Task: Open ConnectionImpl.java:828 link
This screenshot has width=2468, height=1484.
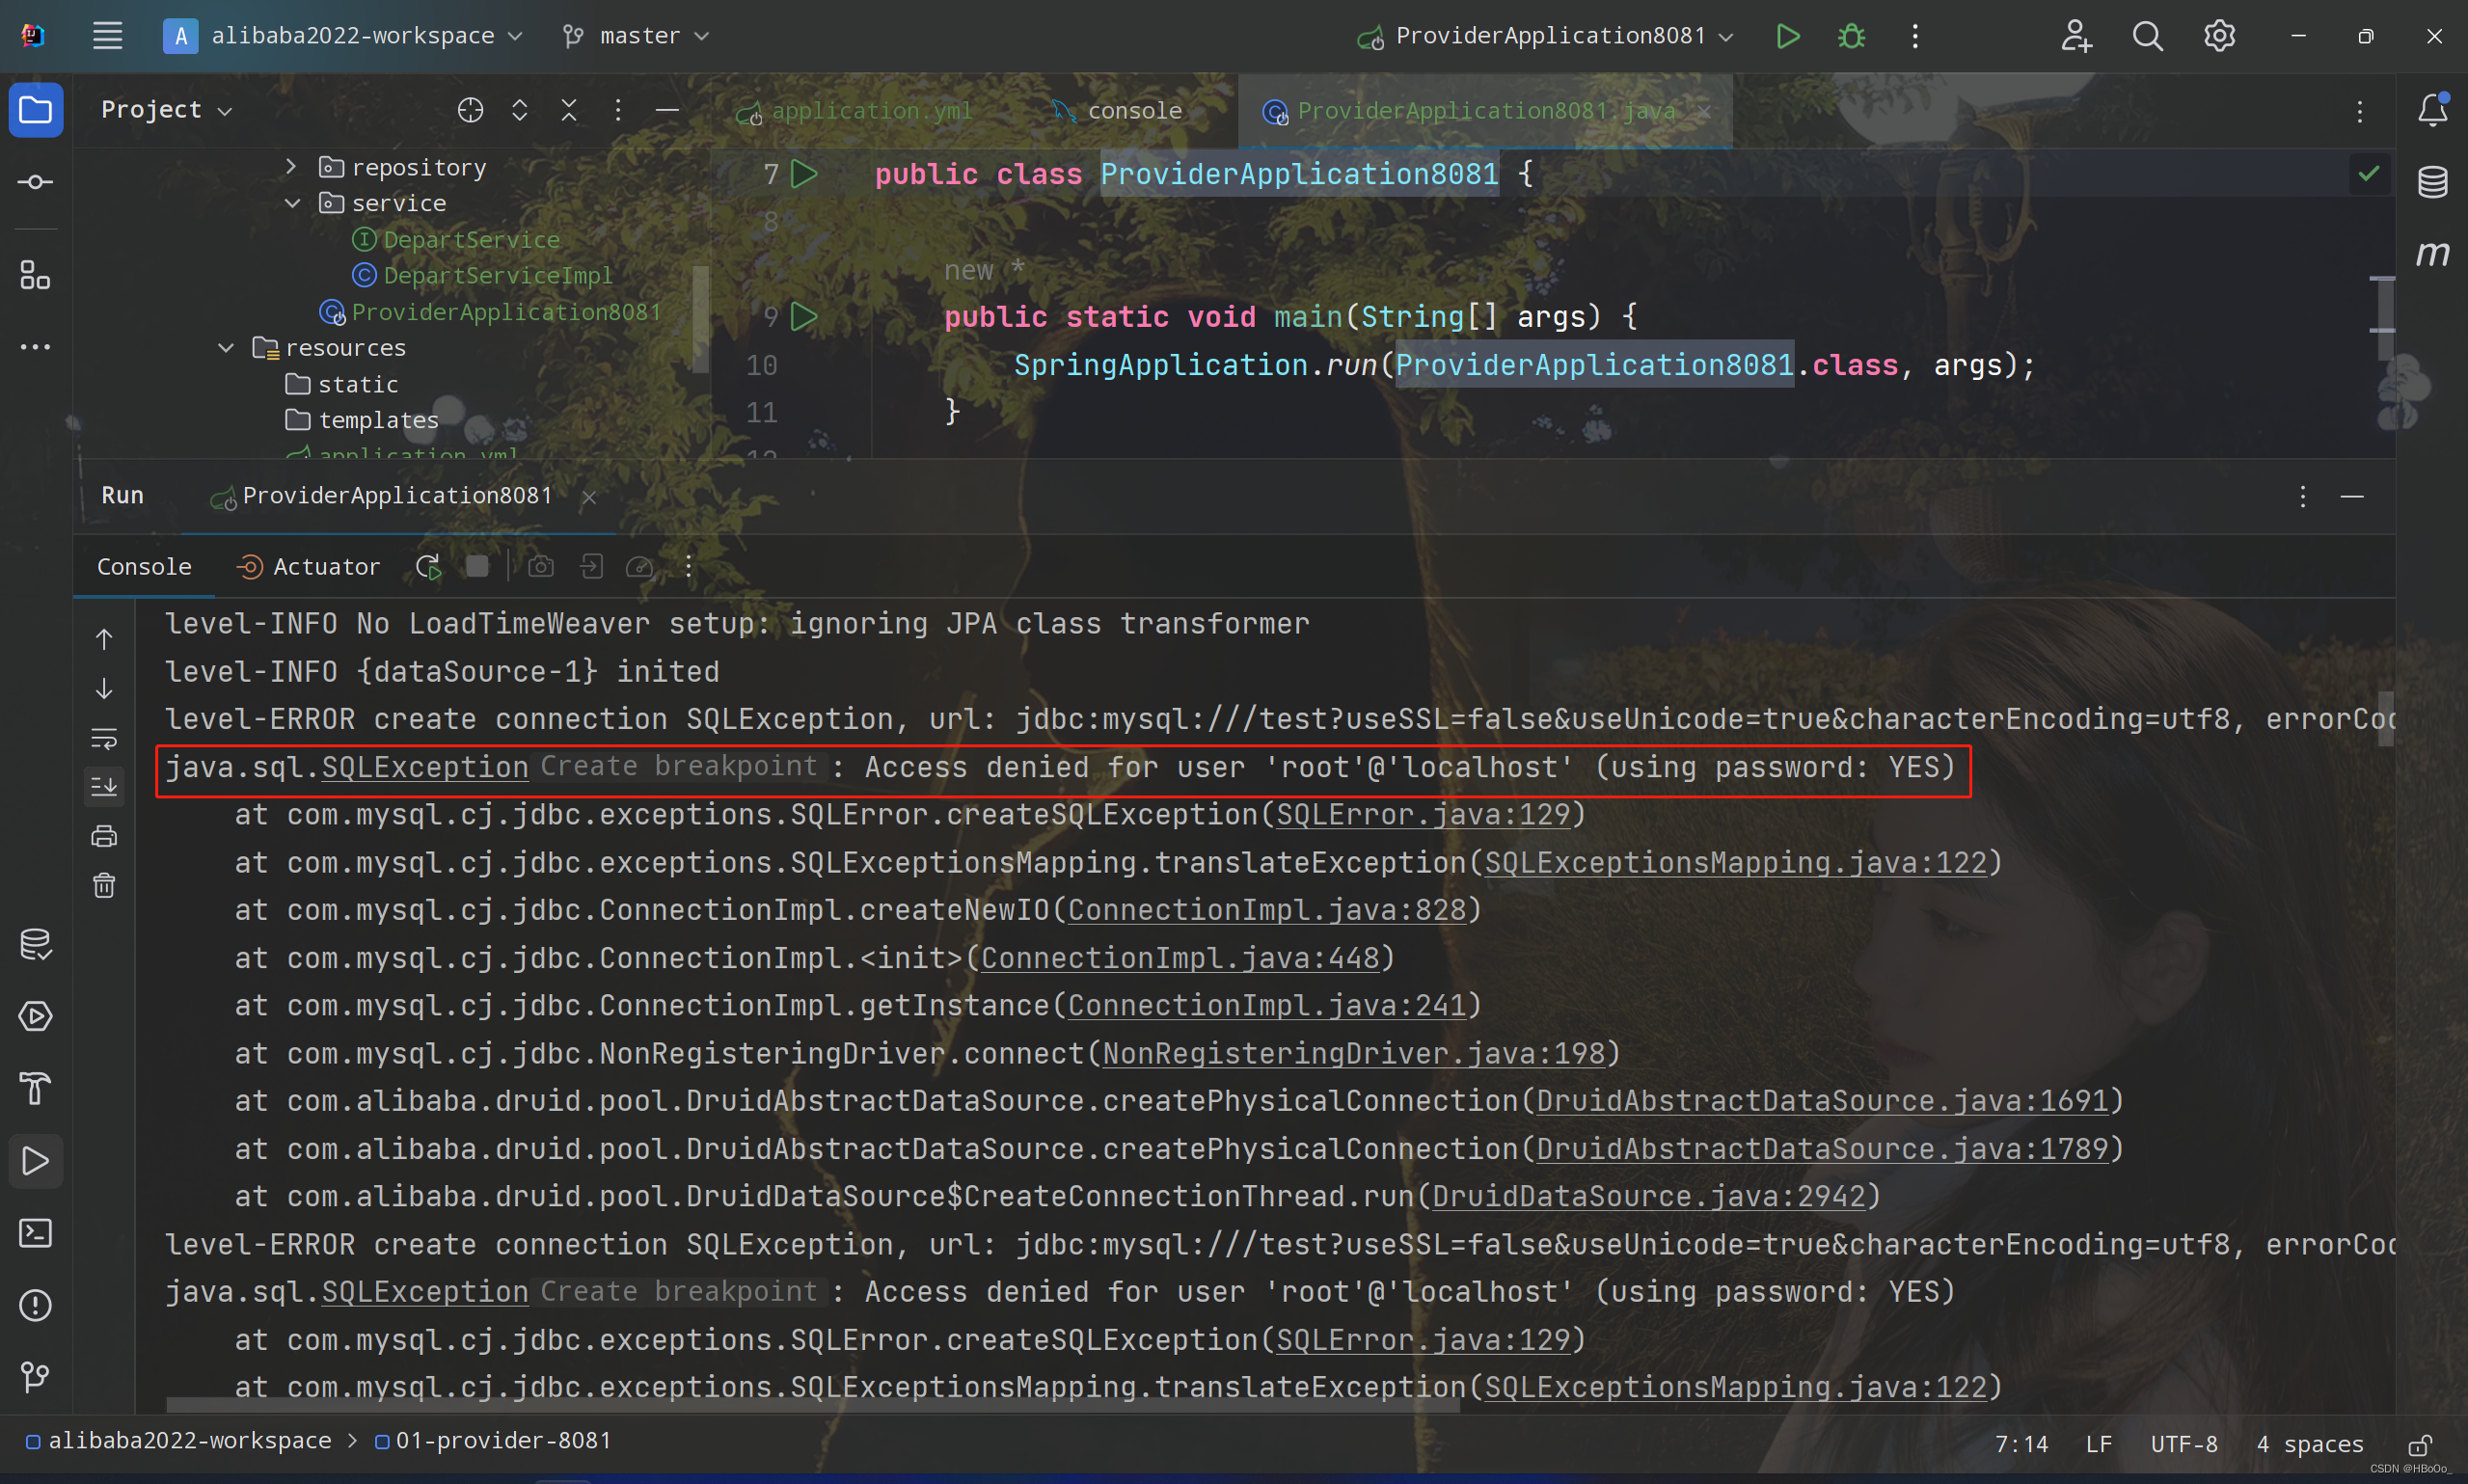Action: click(1266, 910)
